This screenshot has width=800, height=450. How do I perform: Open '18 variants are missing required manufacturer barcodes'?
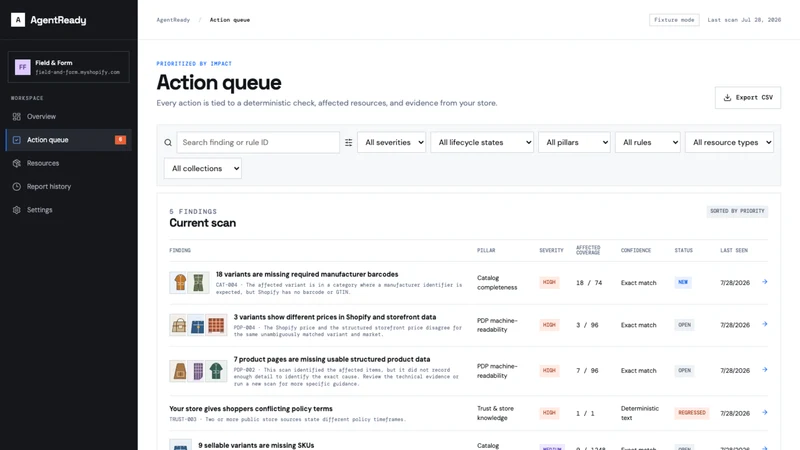[307, 274]
